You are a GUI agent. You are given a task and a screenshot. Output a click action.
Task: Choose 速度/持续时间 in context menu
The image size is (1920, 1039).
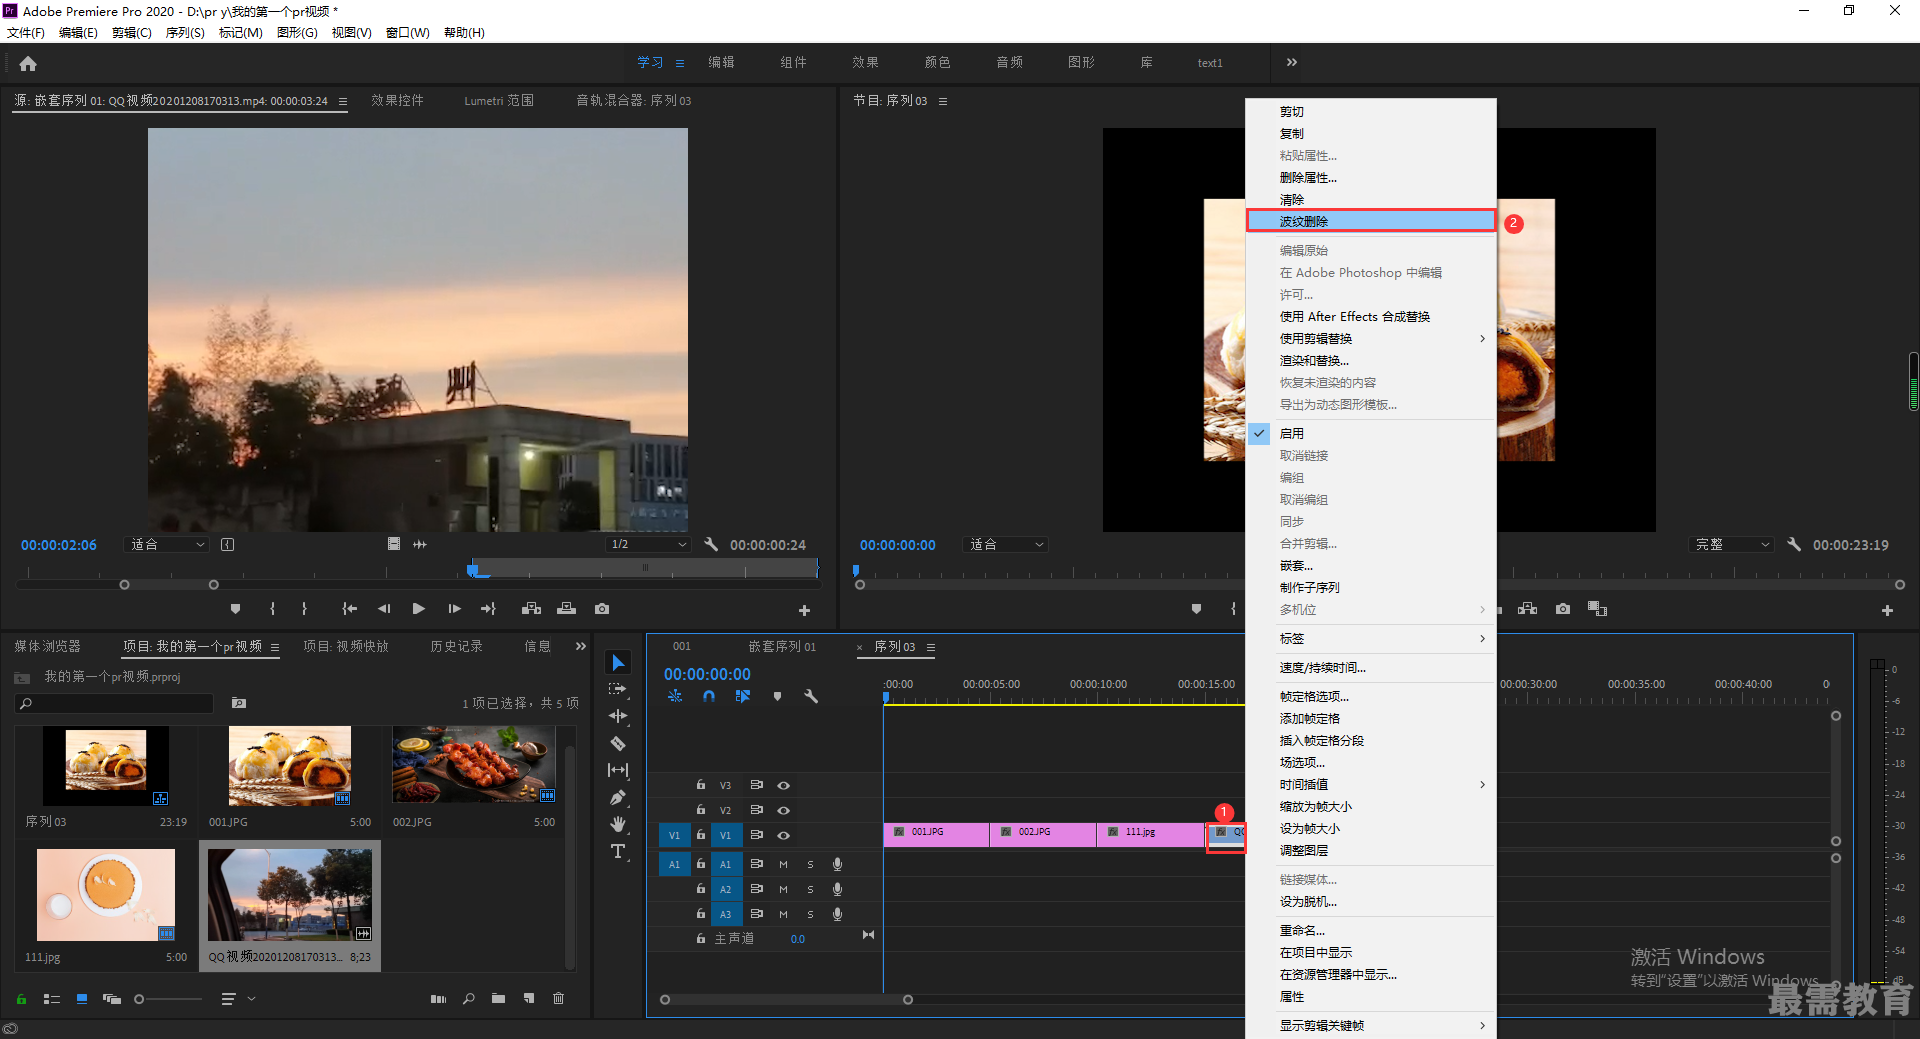point(1371,667)
